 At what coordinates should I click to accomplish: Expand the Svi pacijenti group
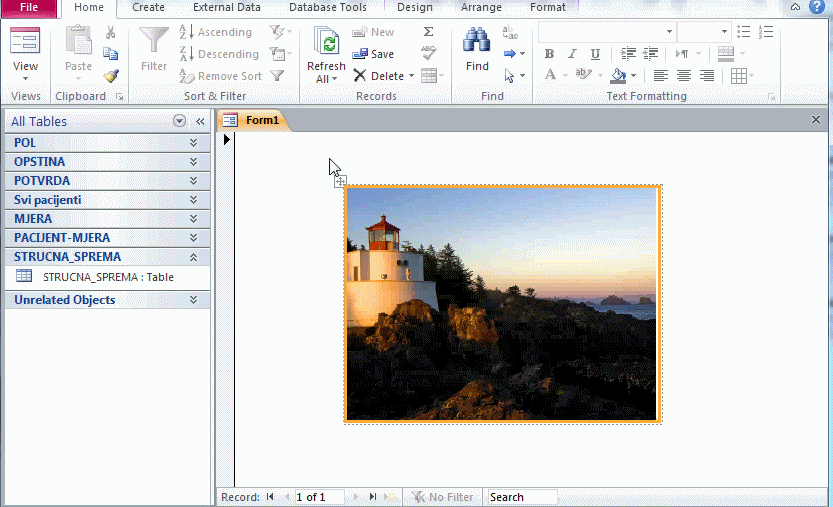point(193,200)
